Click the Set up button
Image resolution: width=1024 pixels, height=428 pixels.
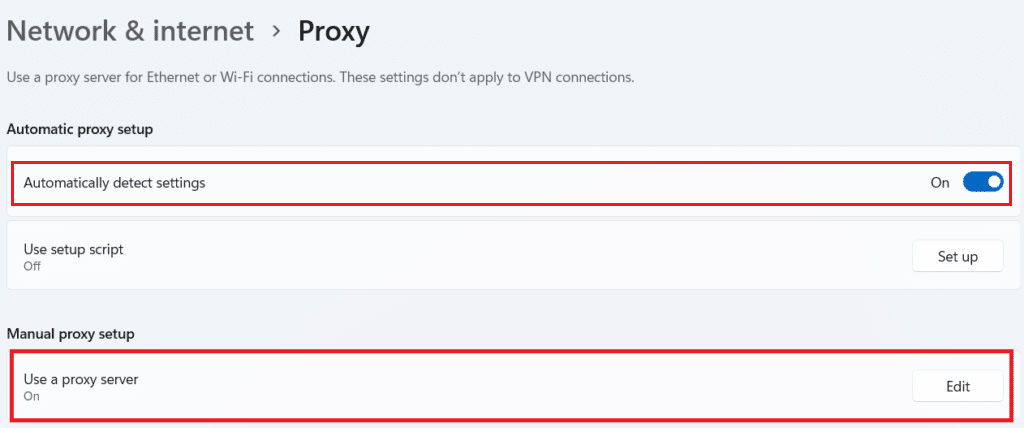[x=957, y=256]
